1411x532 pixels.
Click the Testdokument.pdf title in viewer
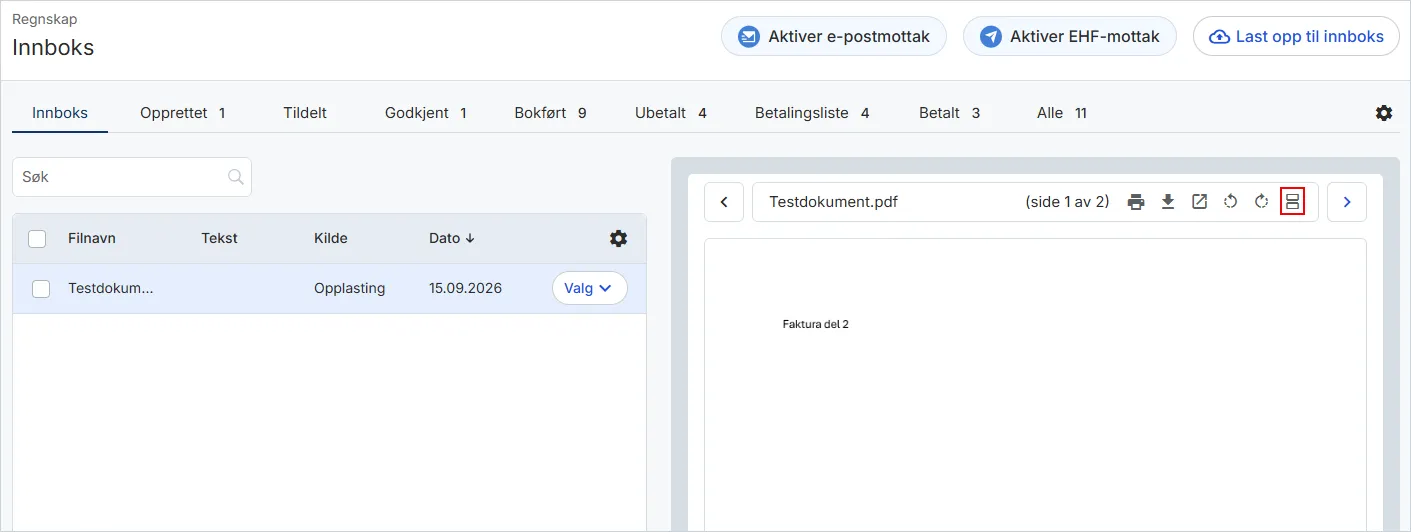point(833,202)
